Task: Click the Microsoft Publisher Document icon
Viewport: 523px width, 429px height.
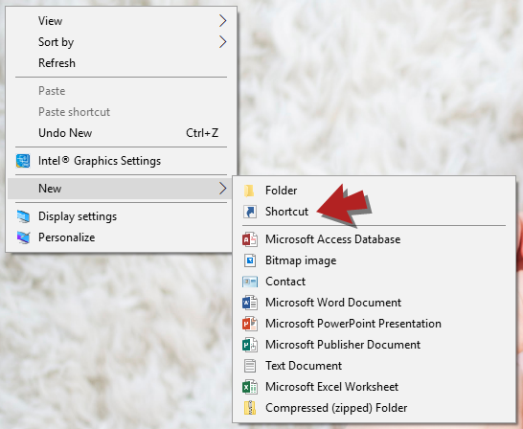Action: (250, 345)
